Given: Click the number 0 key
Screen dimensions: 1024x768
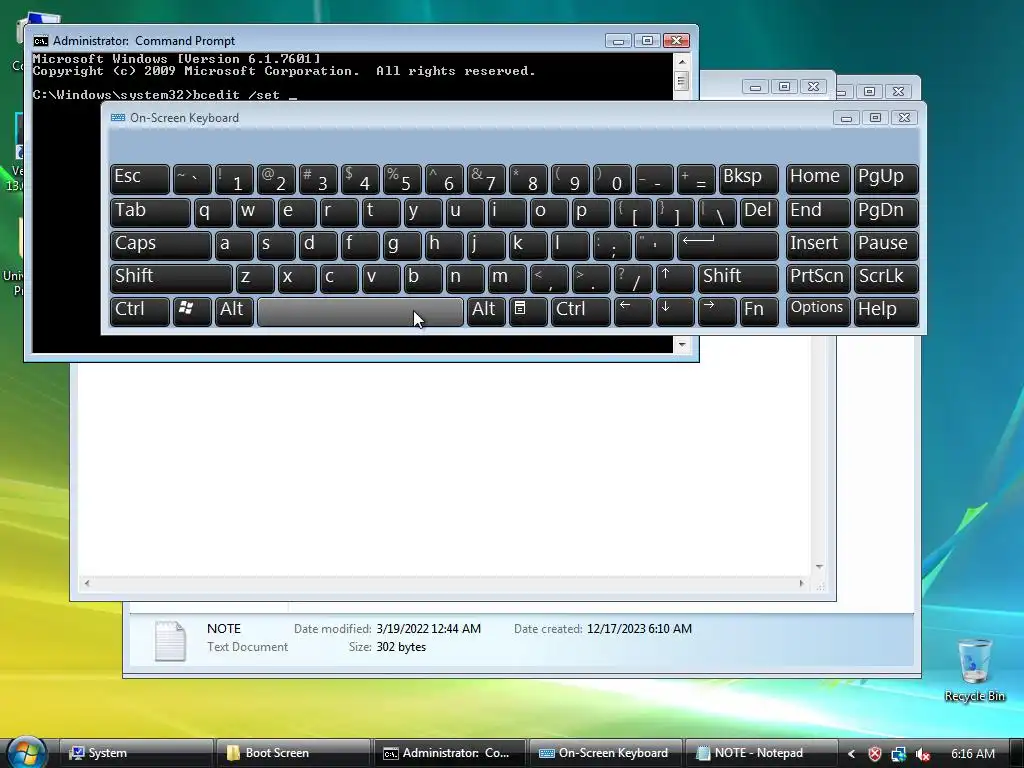Looking at the screenshot, I should click(612, 179).
